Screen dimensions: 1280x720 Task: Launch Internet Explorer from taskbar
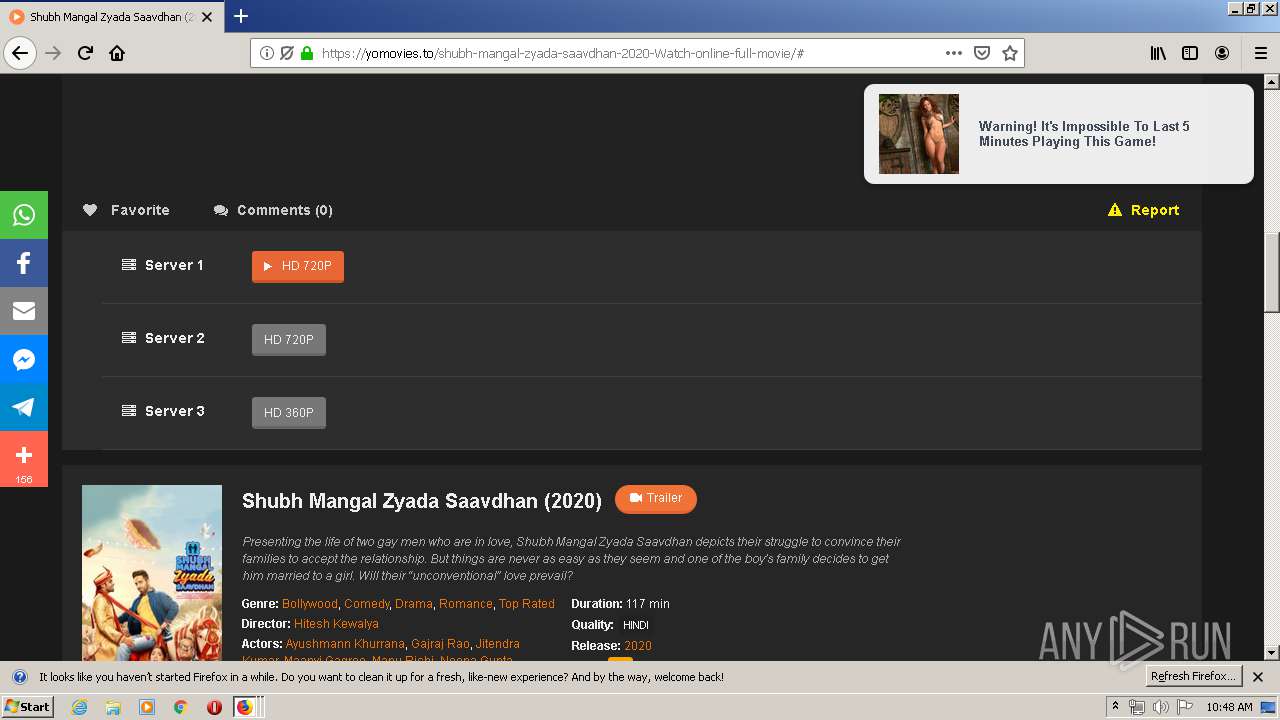pyautogui.click(x=79, y=707)
